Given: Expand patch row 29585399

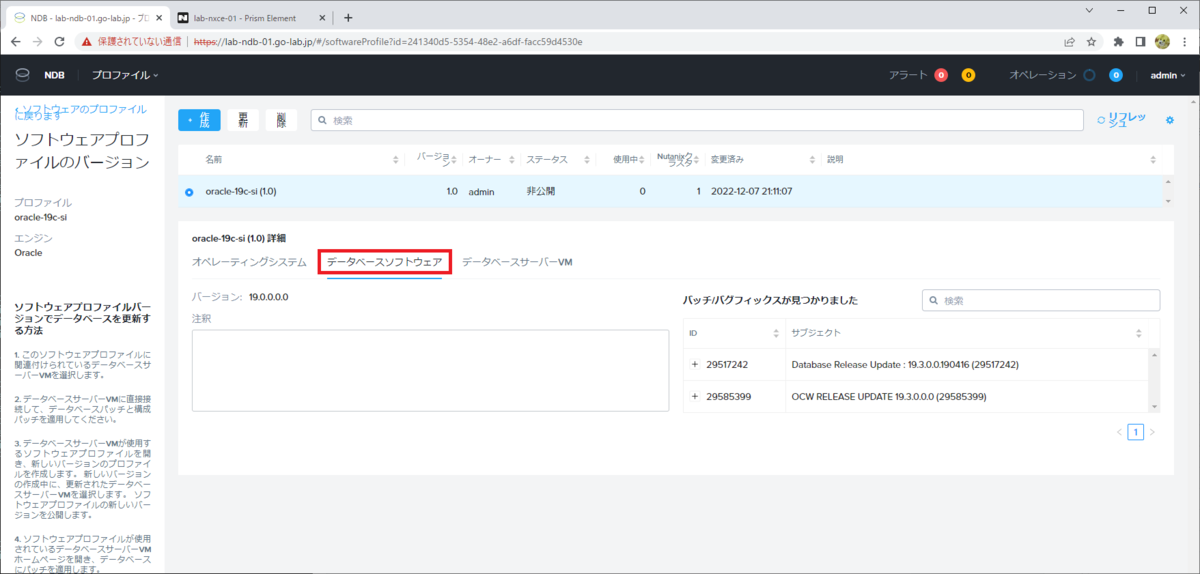Looking at the screenshot, I should pyautogui.click(x=695, y=396).
